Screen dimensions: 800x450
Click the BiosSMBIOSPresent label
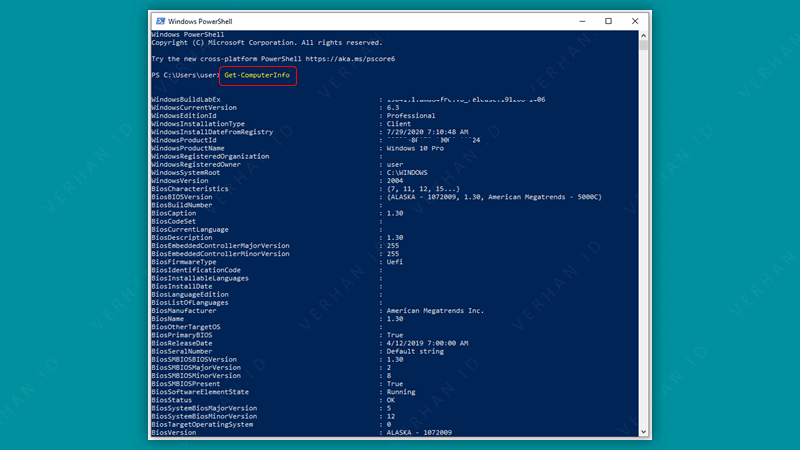(186, 384)
